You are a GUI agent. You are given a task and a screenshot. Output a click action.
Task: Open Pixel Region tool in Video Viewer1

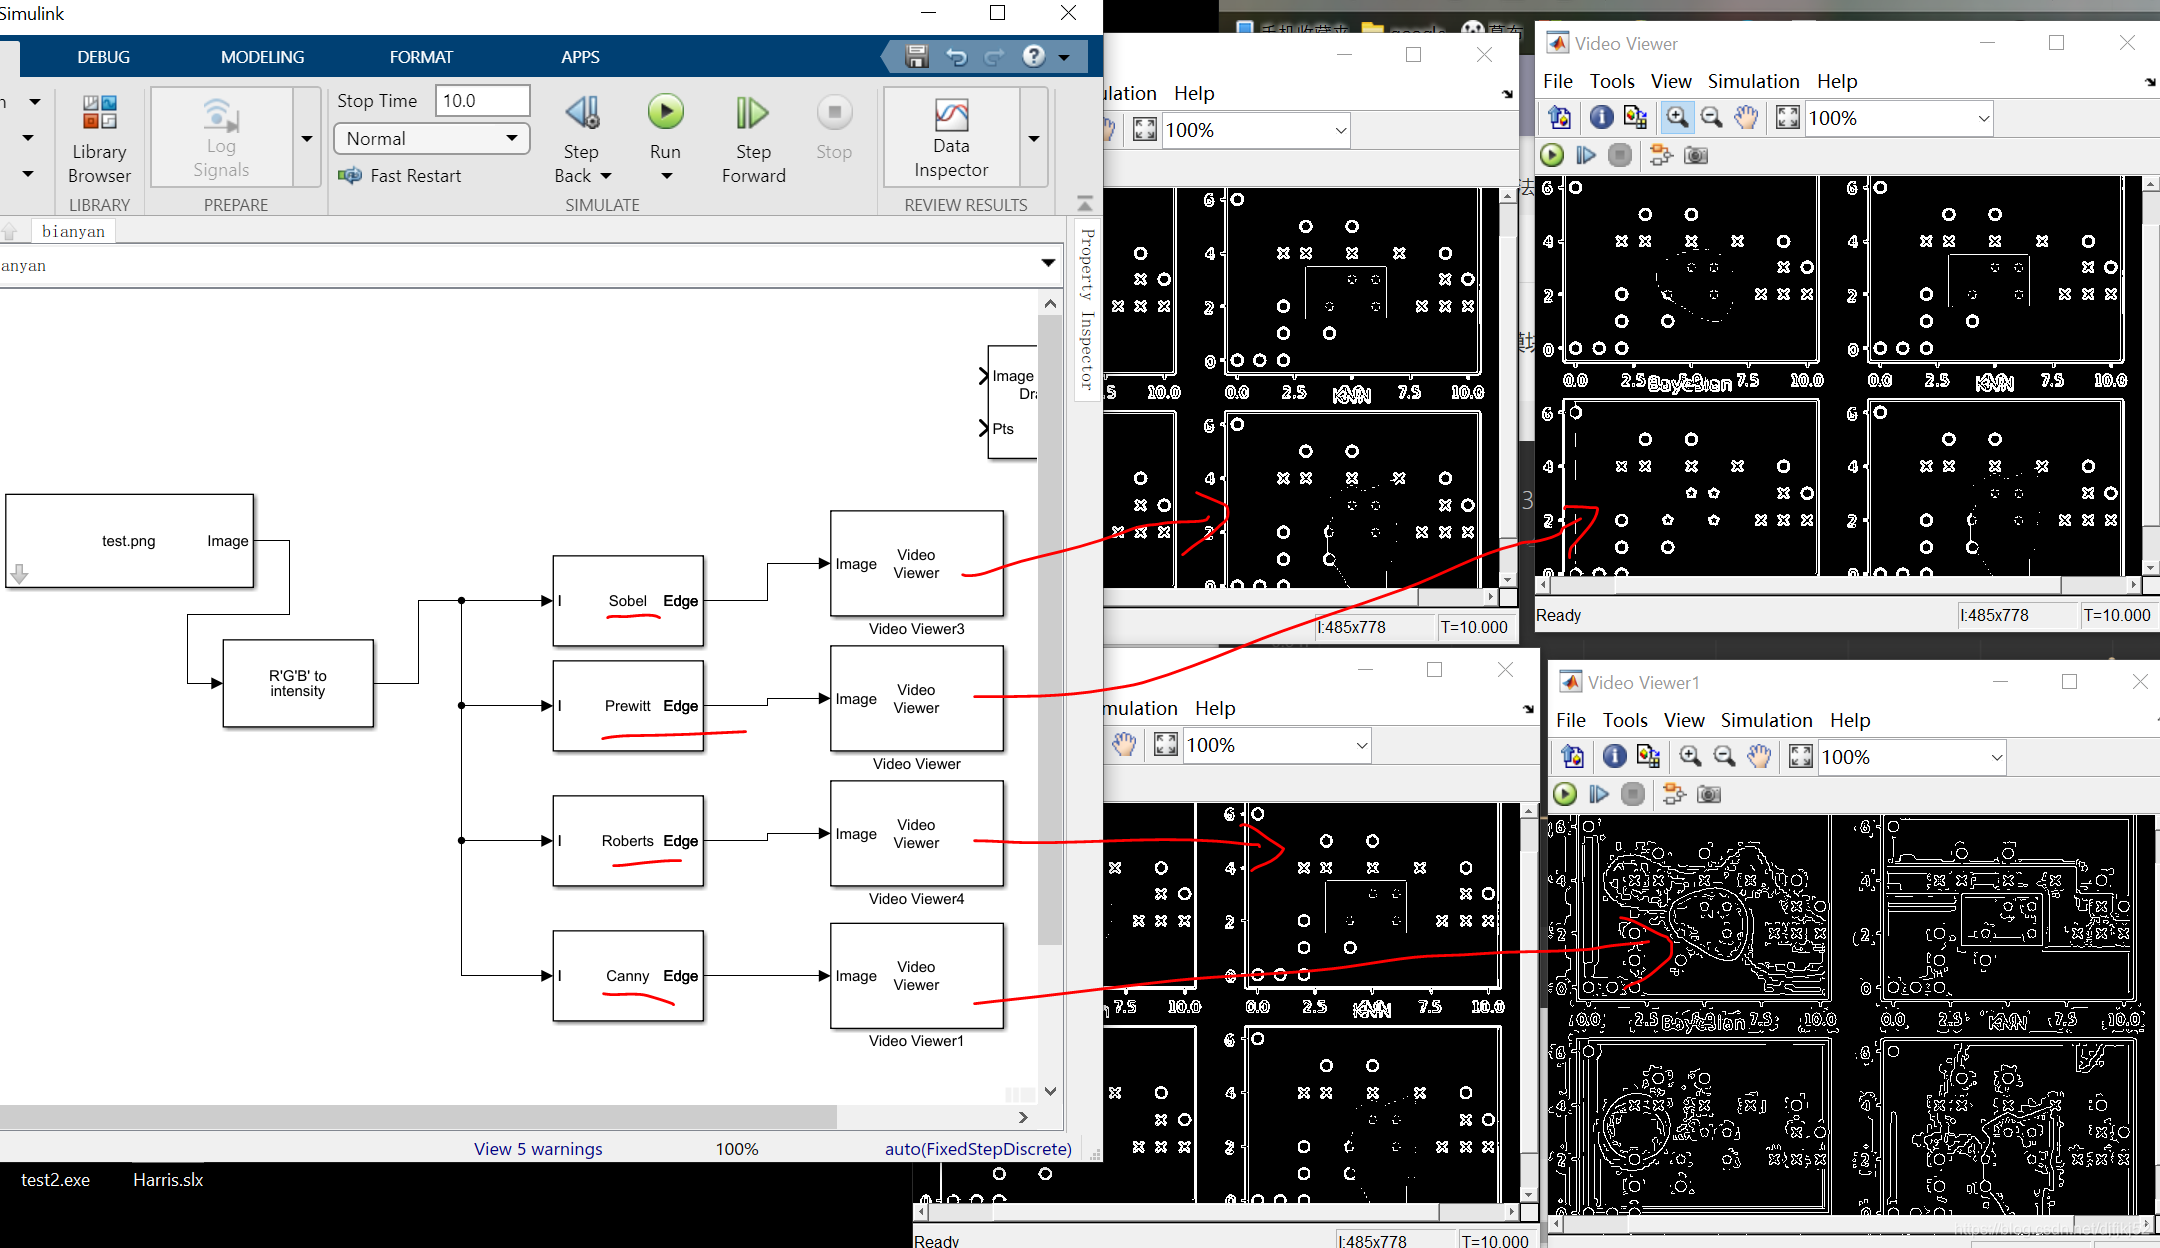click(1648, 757)
